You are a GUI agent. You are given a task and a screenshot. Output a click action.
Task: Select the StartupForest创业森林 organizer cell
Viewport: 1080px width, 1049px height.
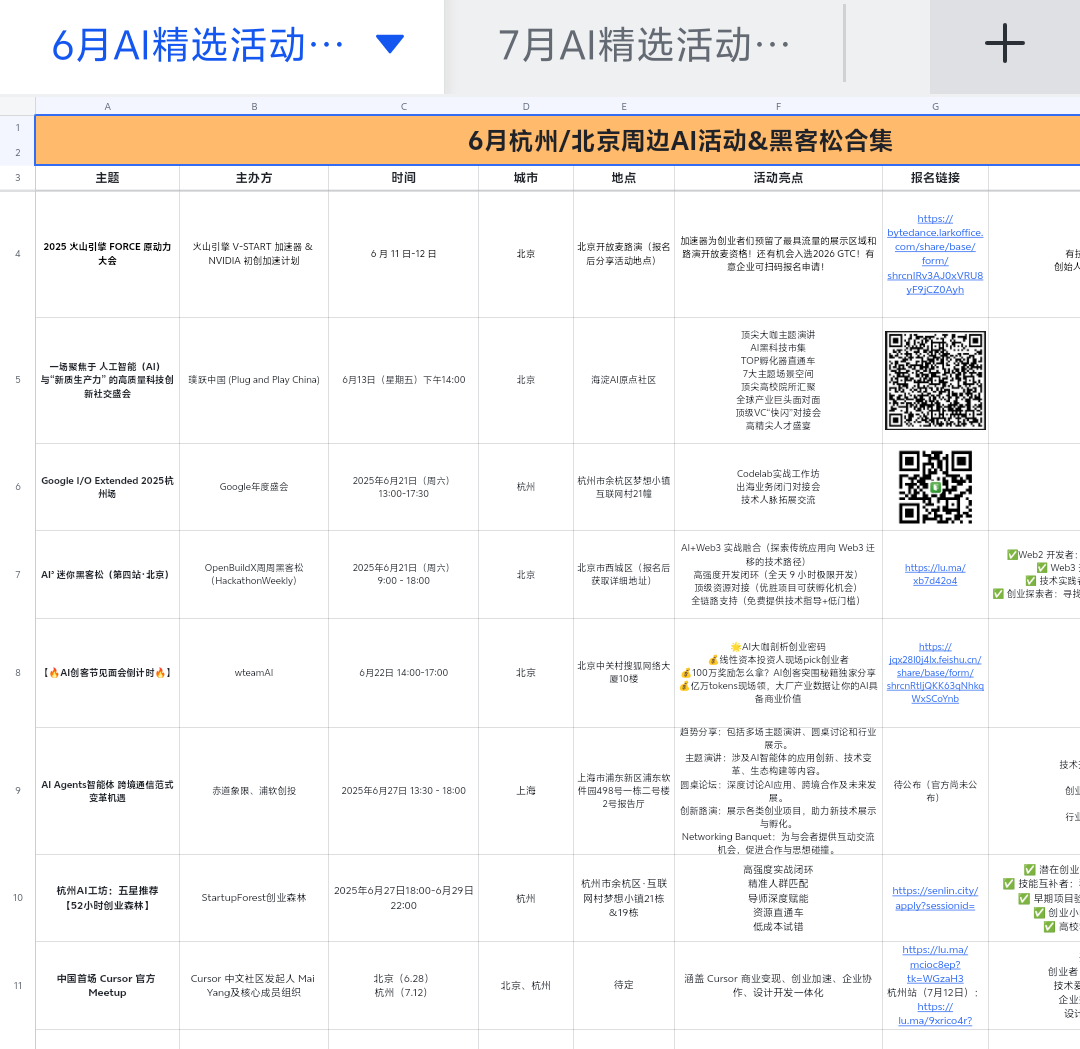[x=254, y=898]
